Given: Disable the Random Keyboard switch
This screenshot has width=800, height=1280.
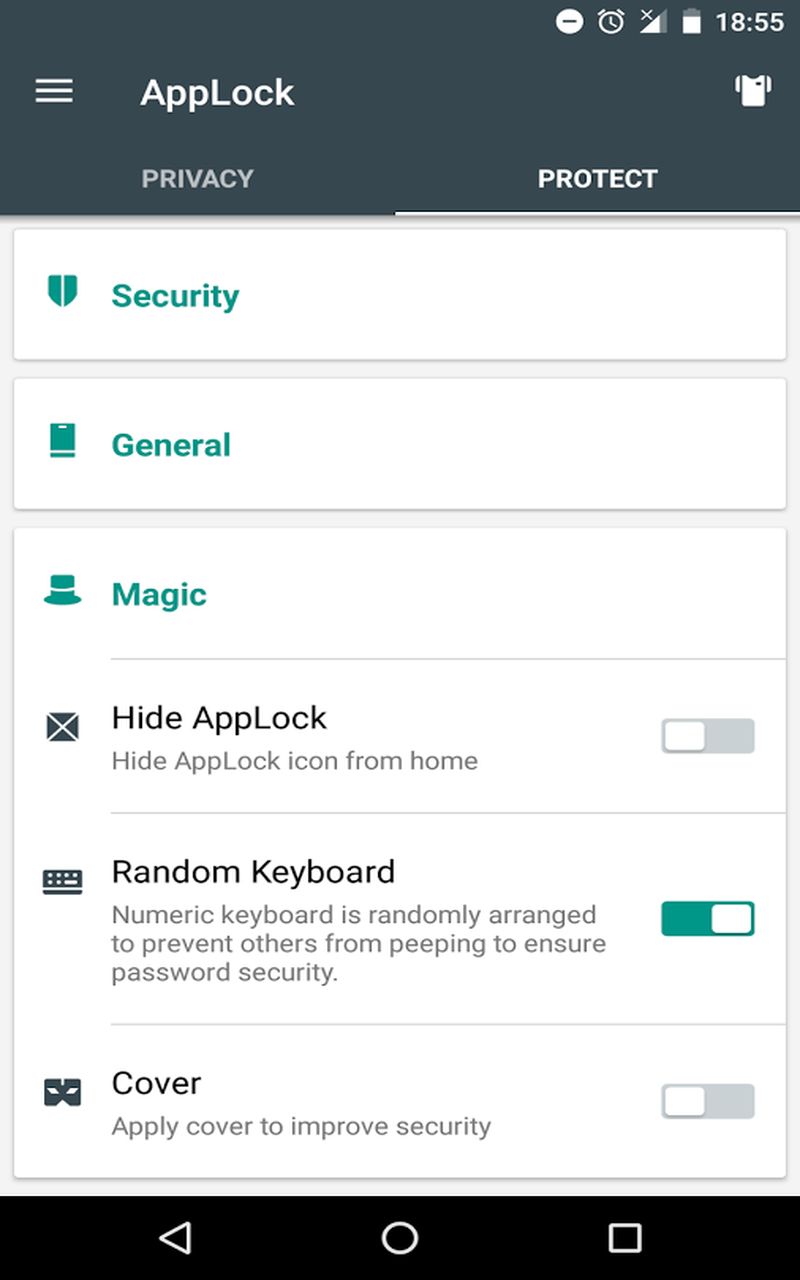Looking at the screenshot, I should click(707, 918).
